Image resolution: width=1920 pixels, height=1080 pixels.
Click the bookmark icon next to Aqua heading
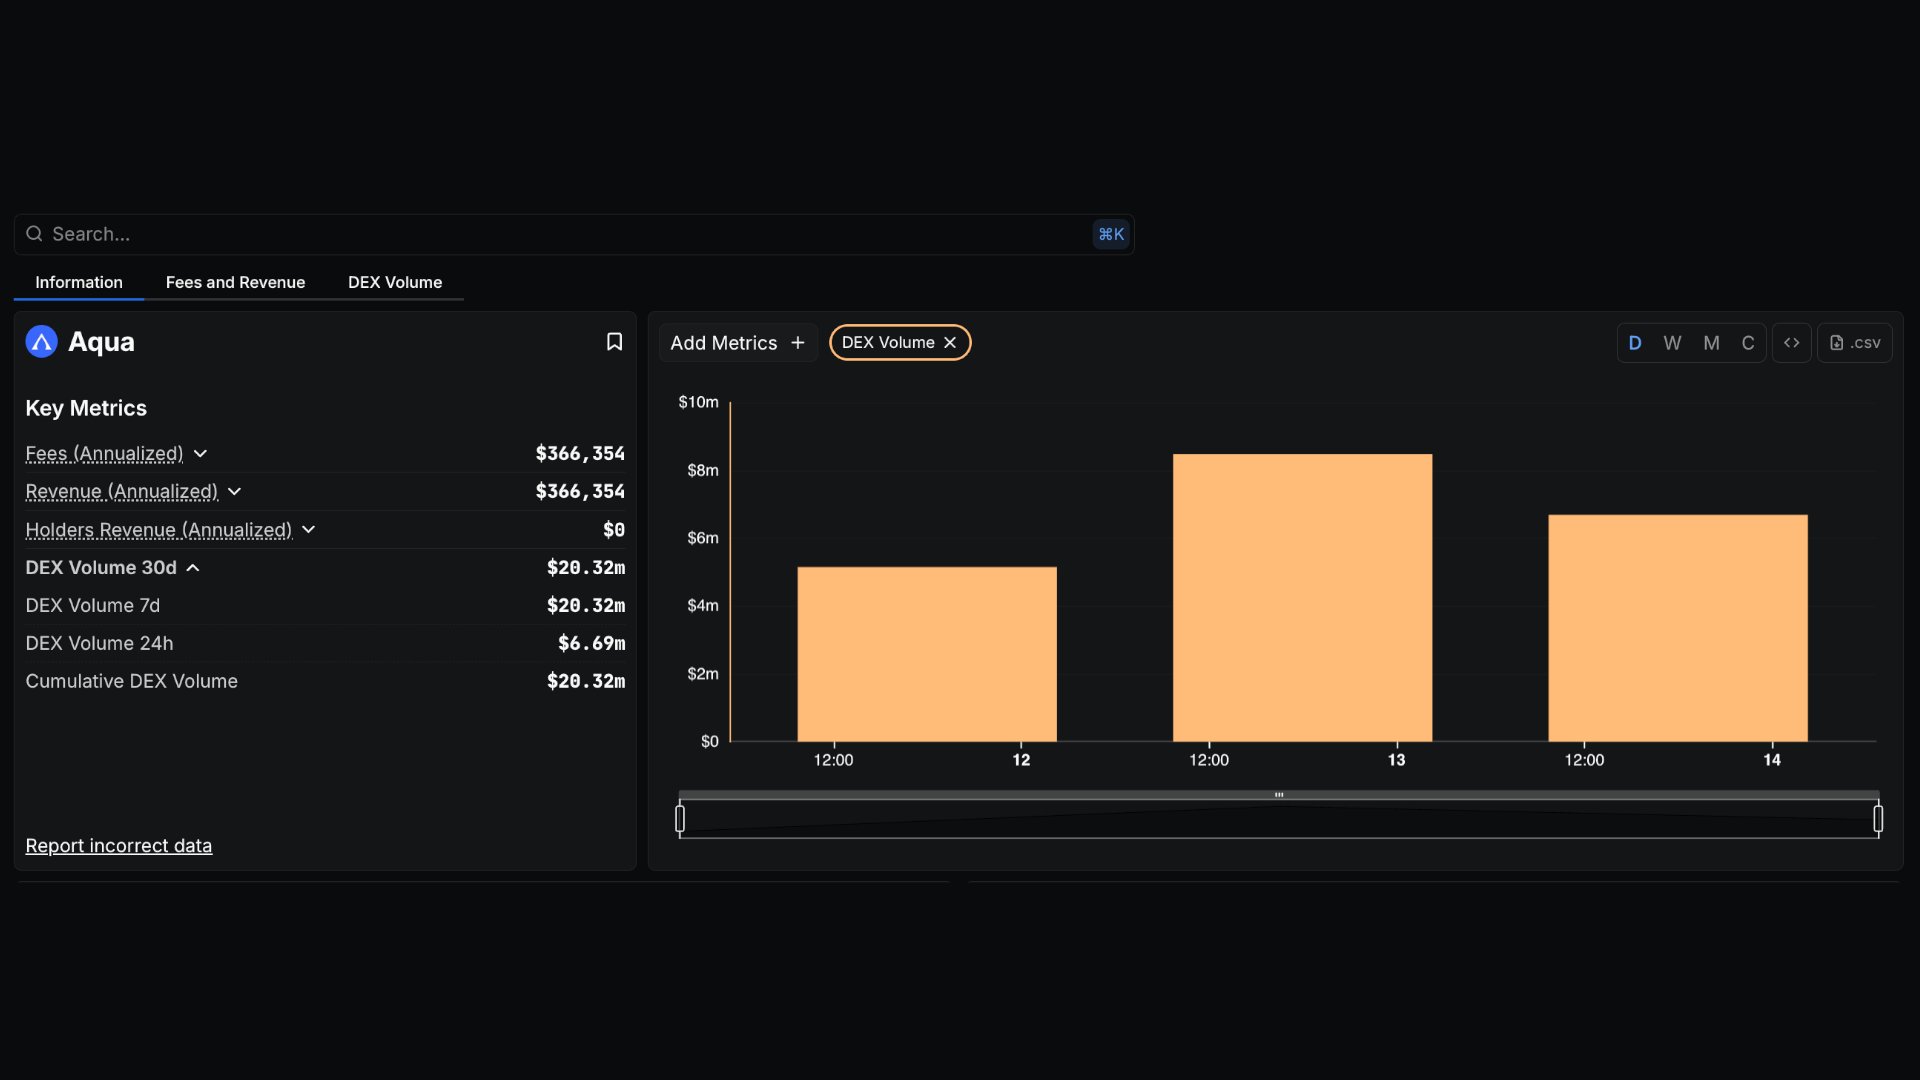pos(614,341)
